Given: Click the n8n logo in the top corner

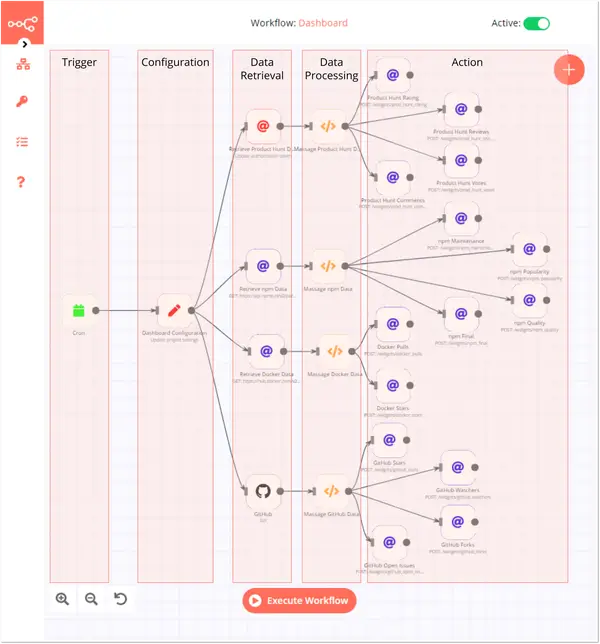Looking at the screenshot, I should (23, 23).
